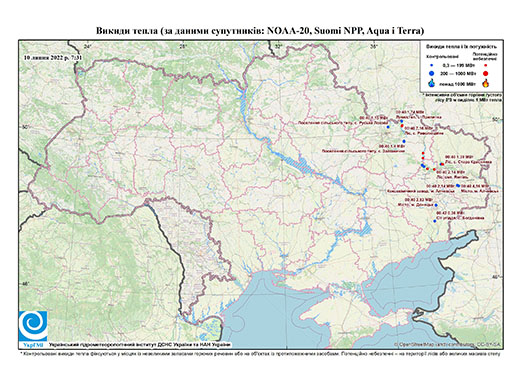Click the blue marker at Алчевськ
The height and width of the screenshot is (368, 520).
pyautogui.click(x=458, y=185)
